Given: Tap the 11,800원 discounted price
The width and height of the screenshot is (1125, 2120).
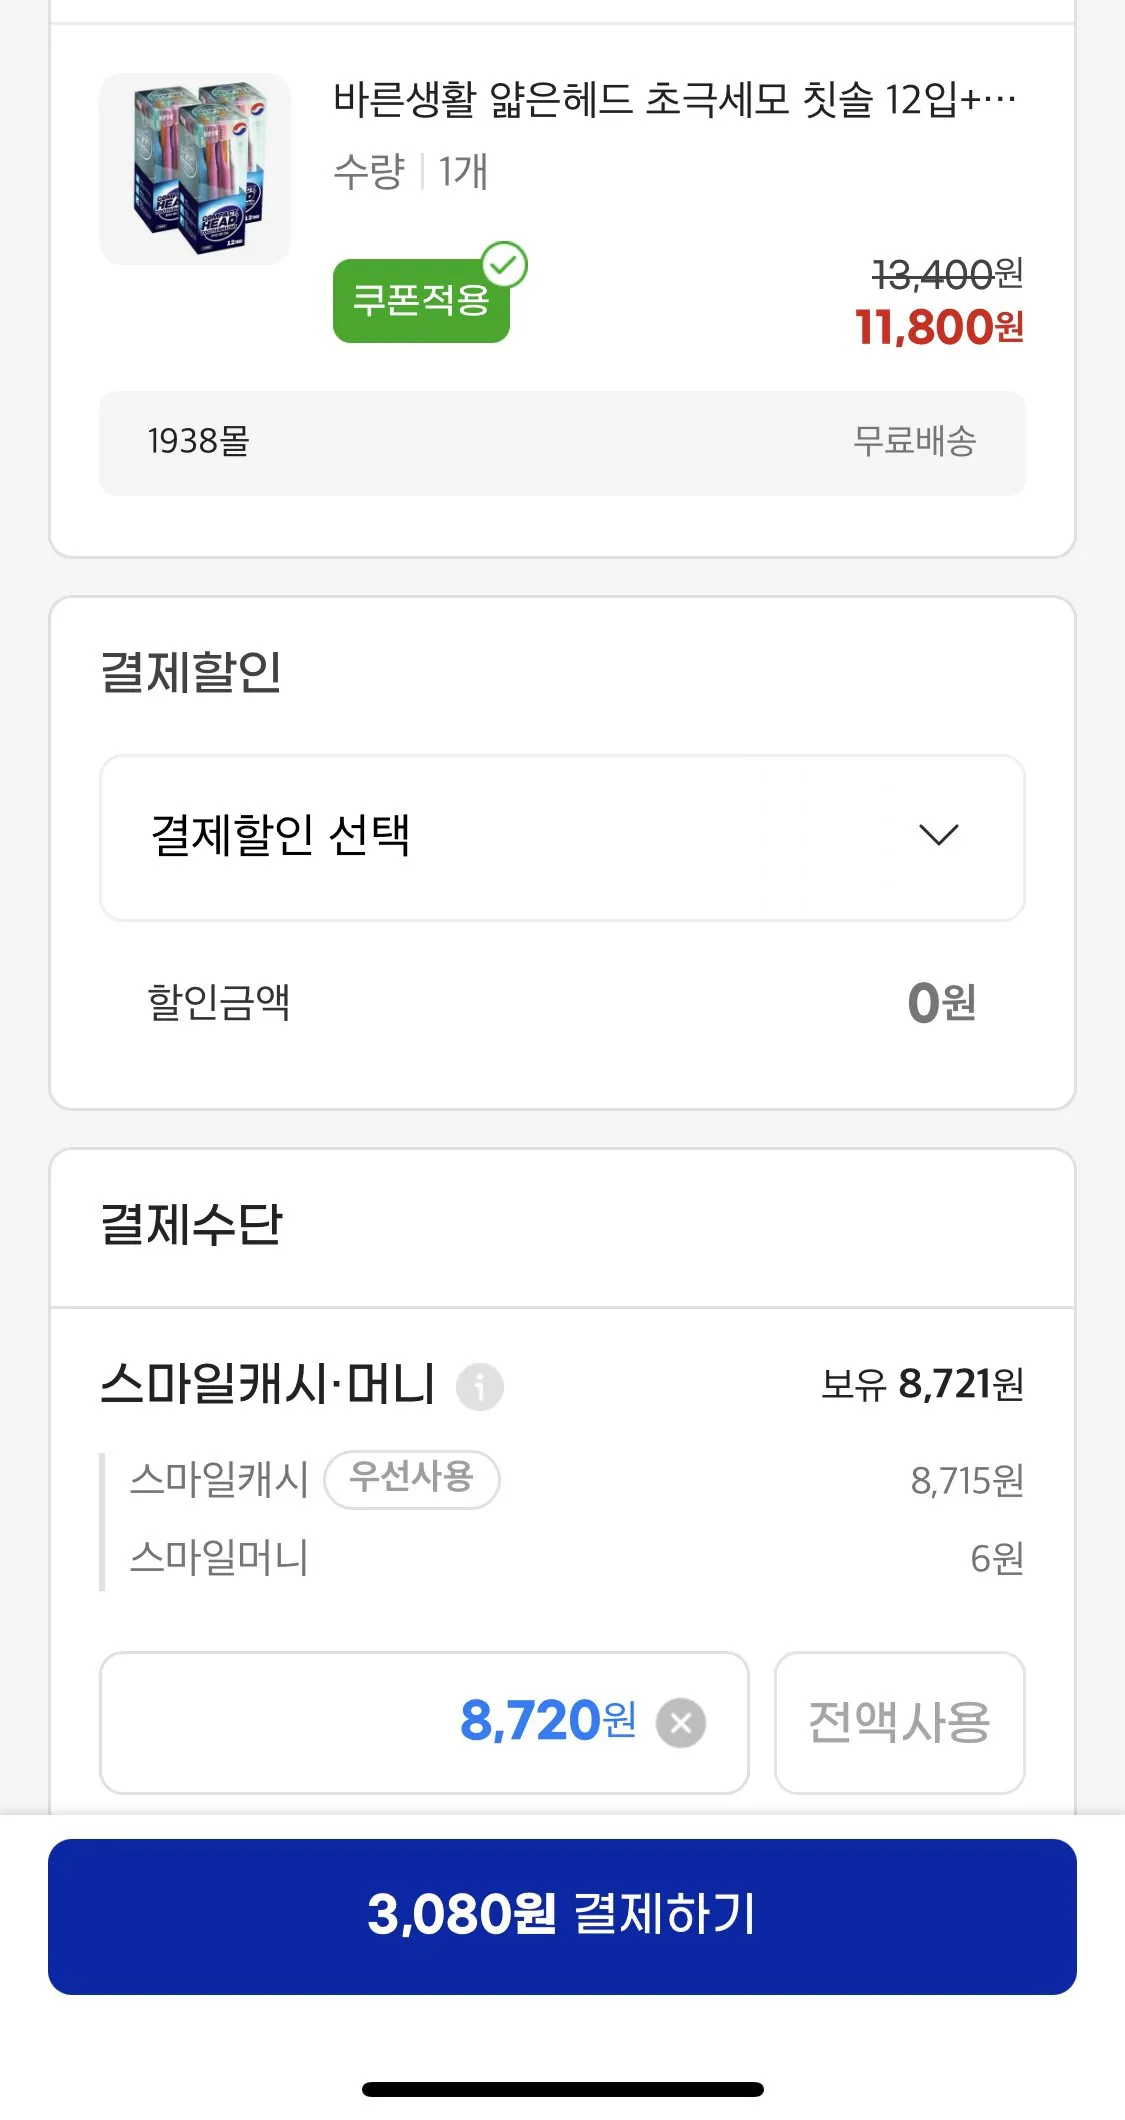Looking at the screenshot, I should pos(938,327).
